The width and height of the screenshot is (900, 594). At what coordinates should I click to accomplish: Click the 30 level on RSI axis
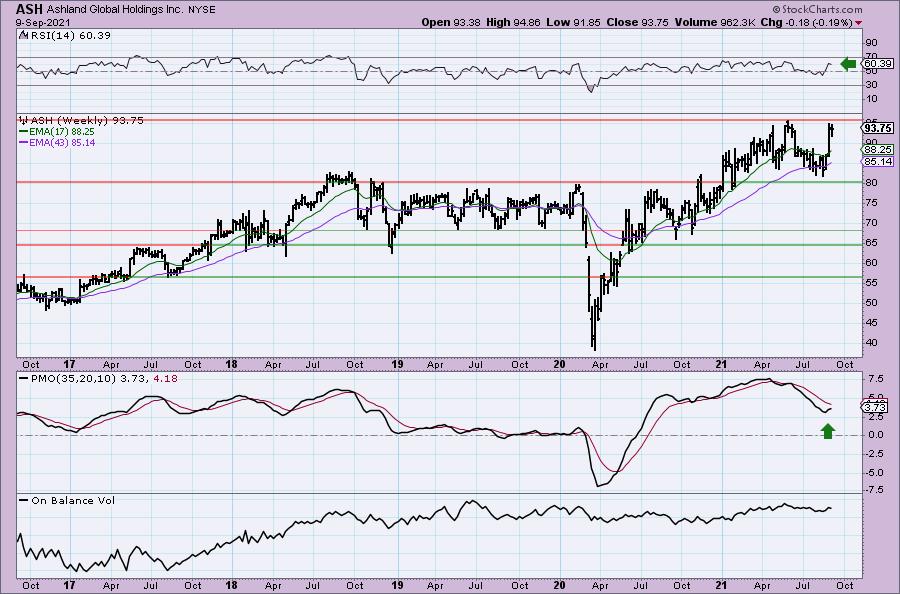click(x=871, y=85)
